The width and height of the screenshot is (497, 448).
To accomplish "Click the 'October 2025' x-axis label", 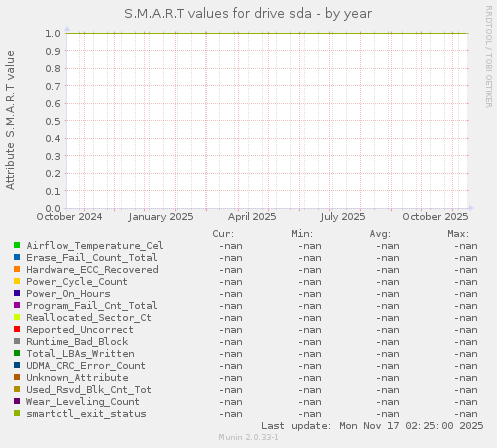I will (x=435, y=217).
